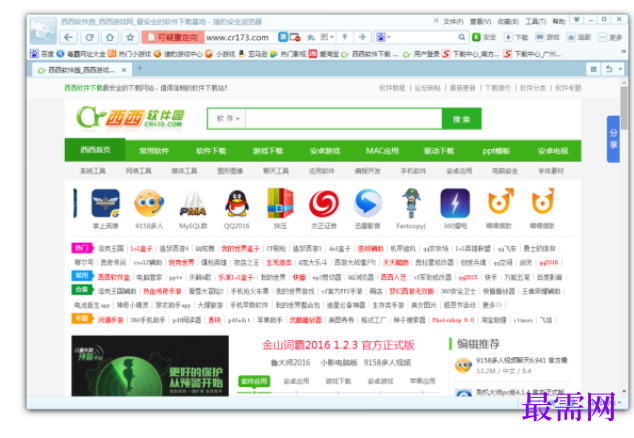Collapse menu bar with chevron left of 文件
The height and width of the screenshot is (438, 634).
coord(435,20)
